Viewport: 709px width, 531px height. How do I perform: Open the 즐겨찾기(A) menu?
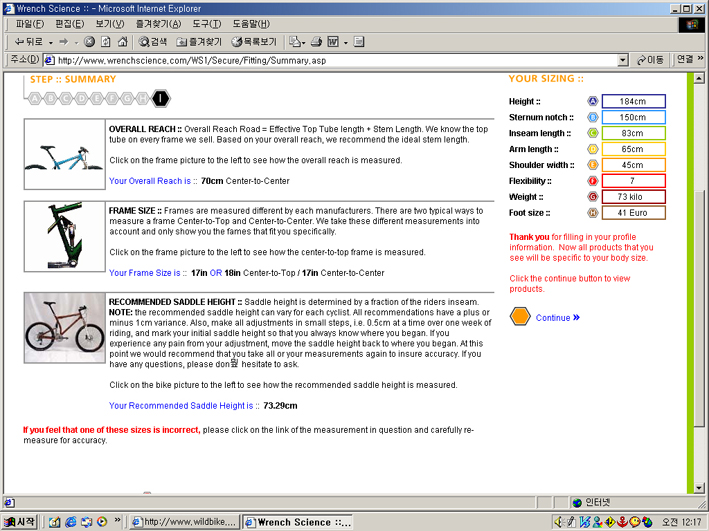tap(158, 24)
